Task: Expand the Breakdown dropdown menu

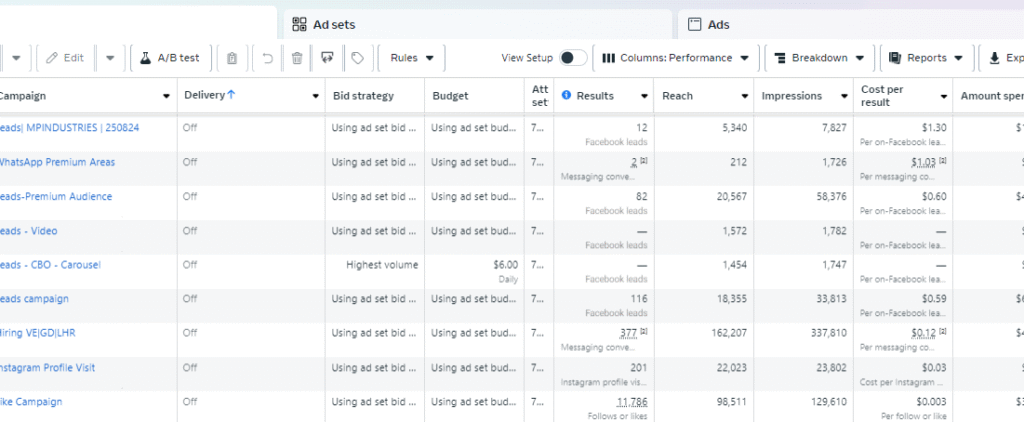Action: pyautogui.click(x=819, y=58)
